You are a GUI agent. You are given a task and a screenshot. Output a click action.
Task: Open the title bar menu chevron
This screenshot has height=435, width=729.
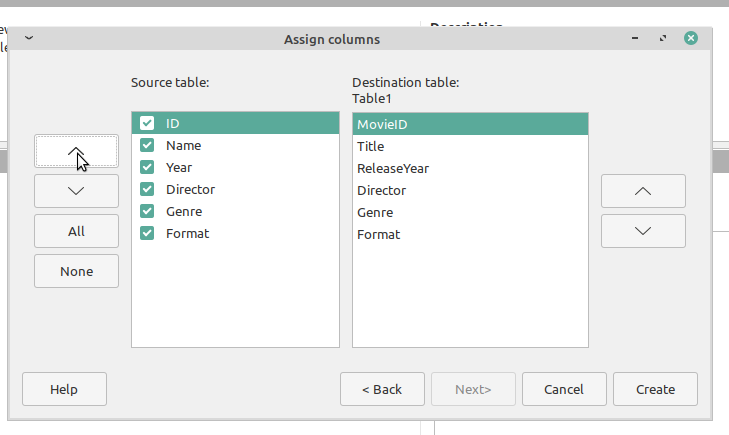click(28, 39)
